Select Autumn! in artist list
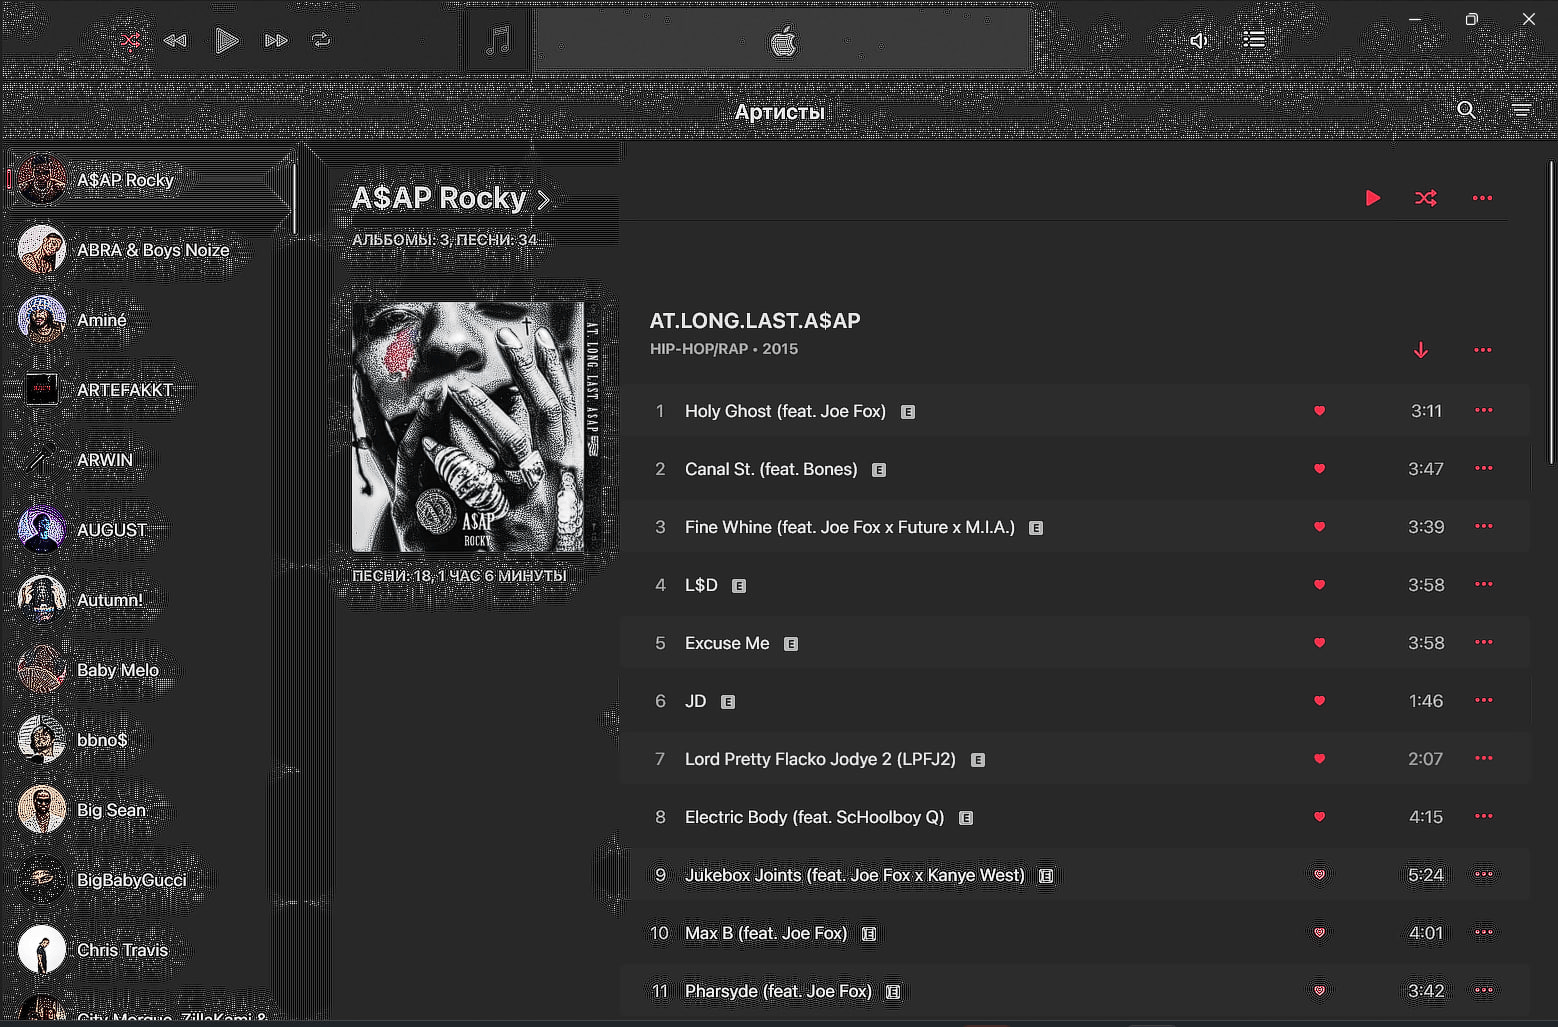 click(148, 600)
